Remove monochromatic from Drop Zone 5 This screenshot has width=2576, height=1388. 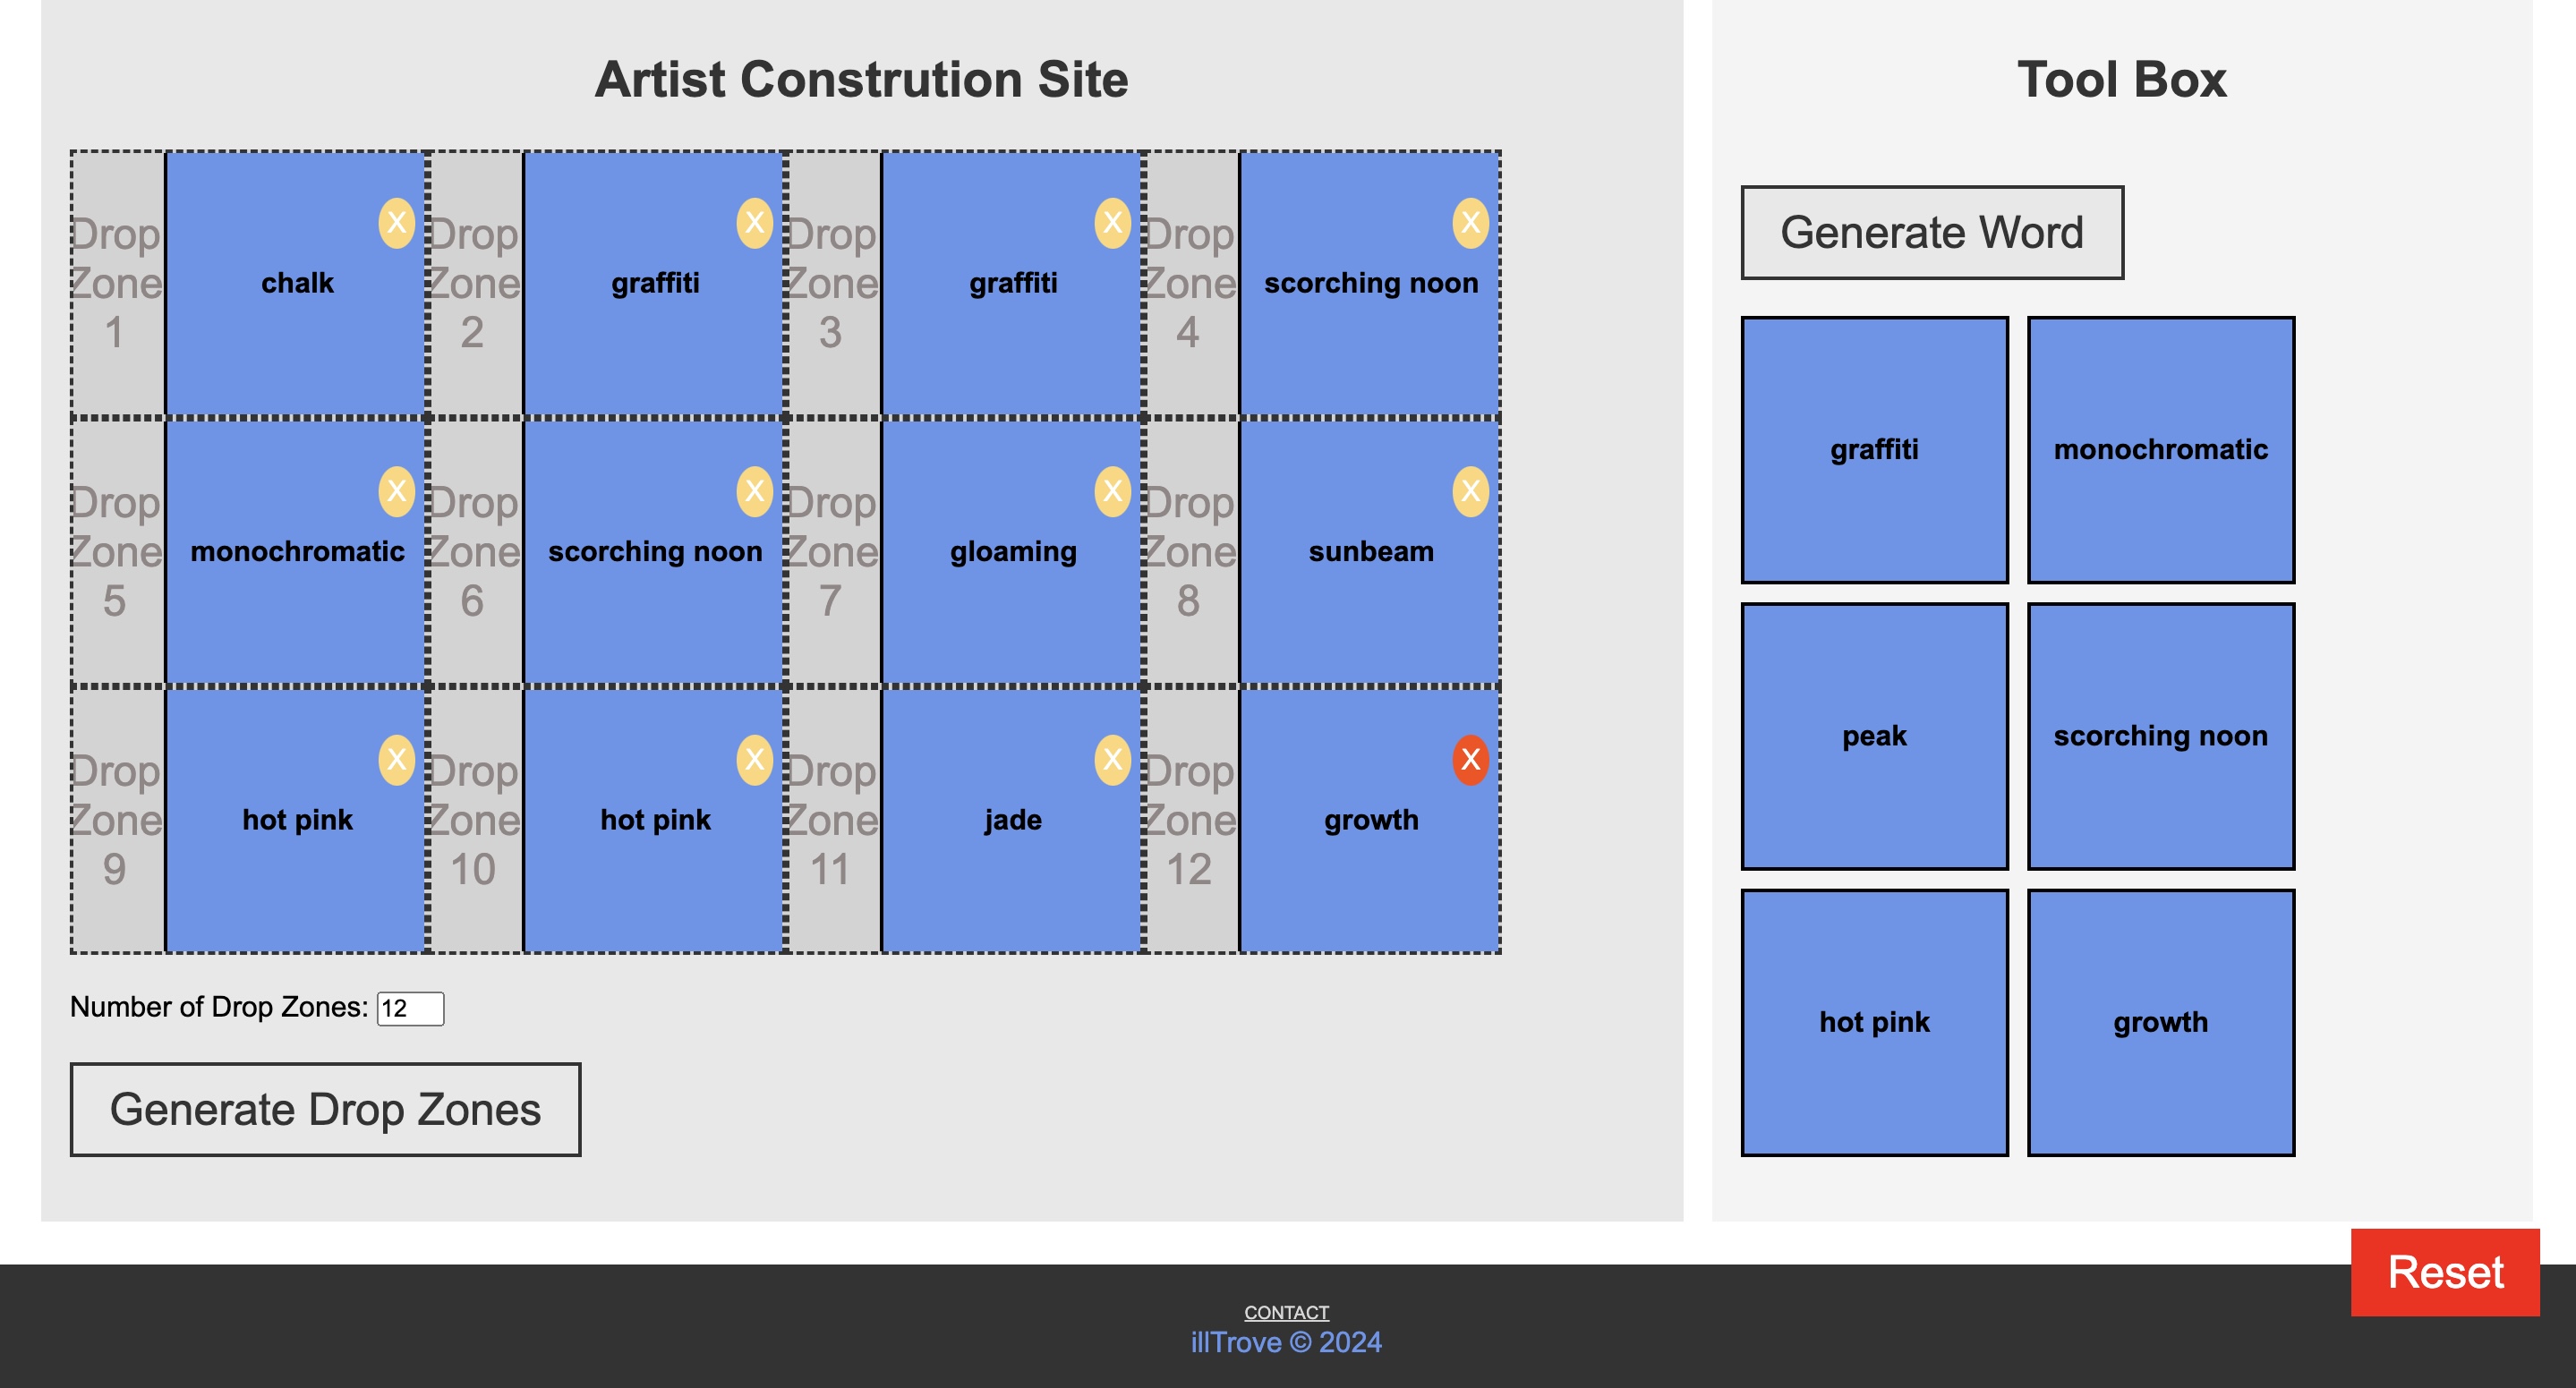click(396, 491)
